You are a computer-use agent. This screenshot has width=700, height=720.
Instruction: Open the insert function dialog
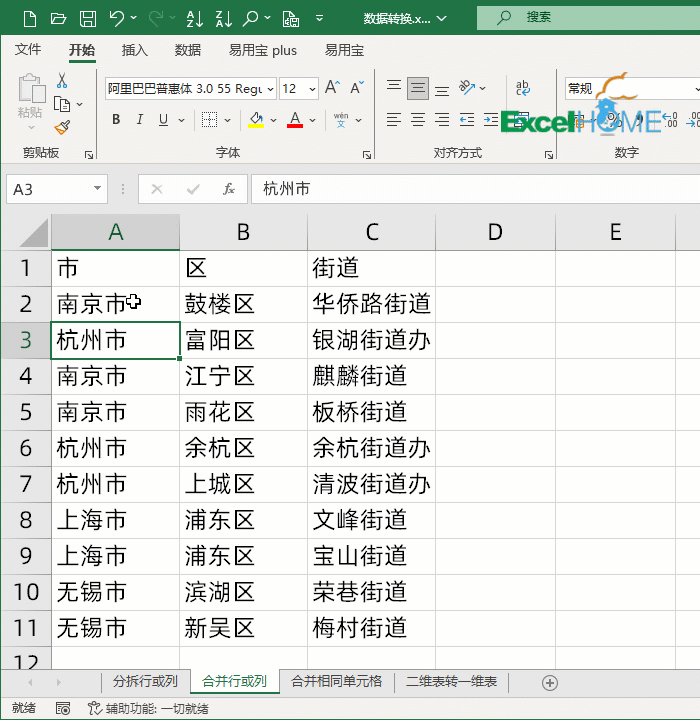click(228, 189)
